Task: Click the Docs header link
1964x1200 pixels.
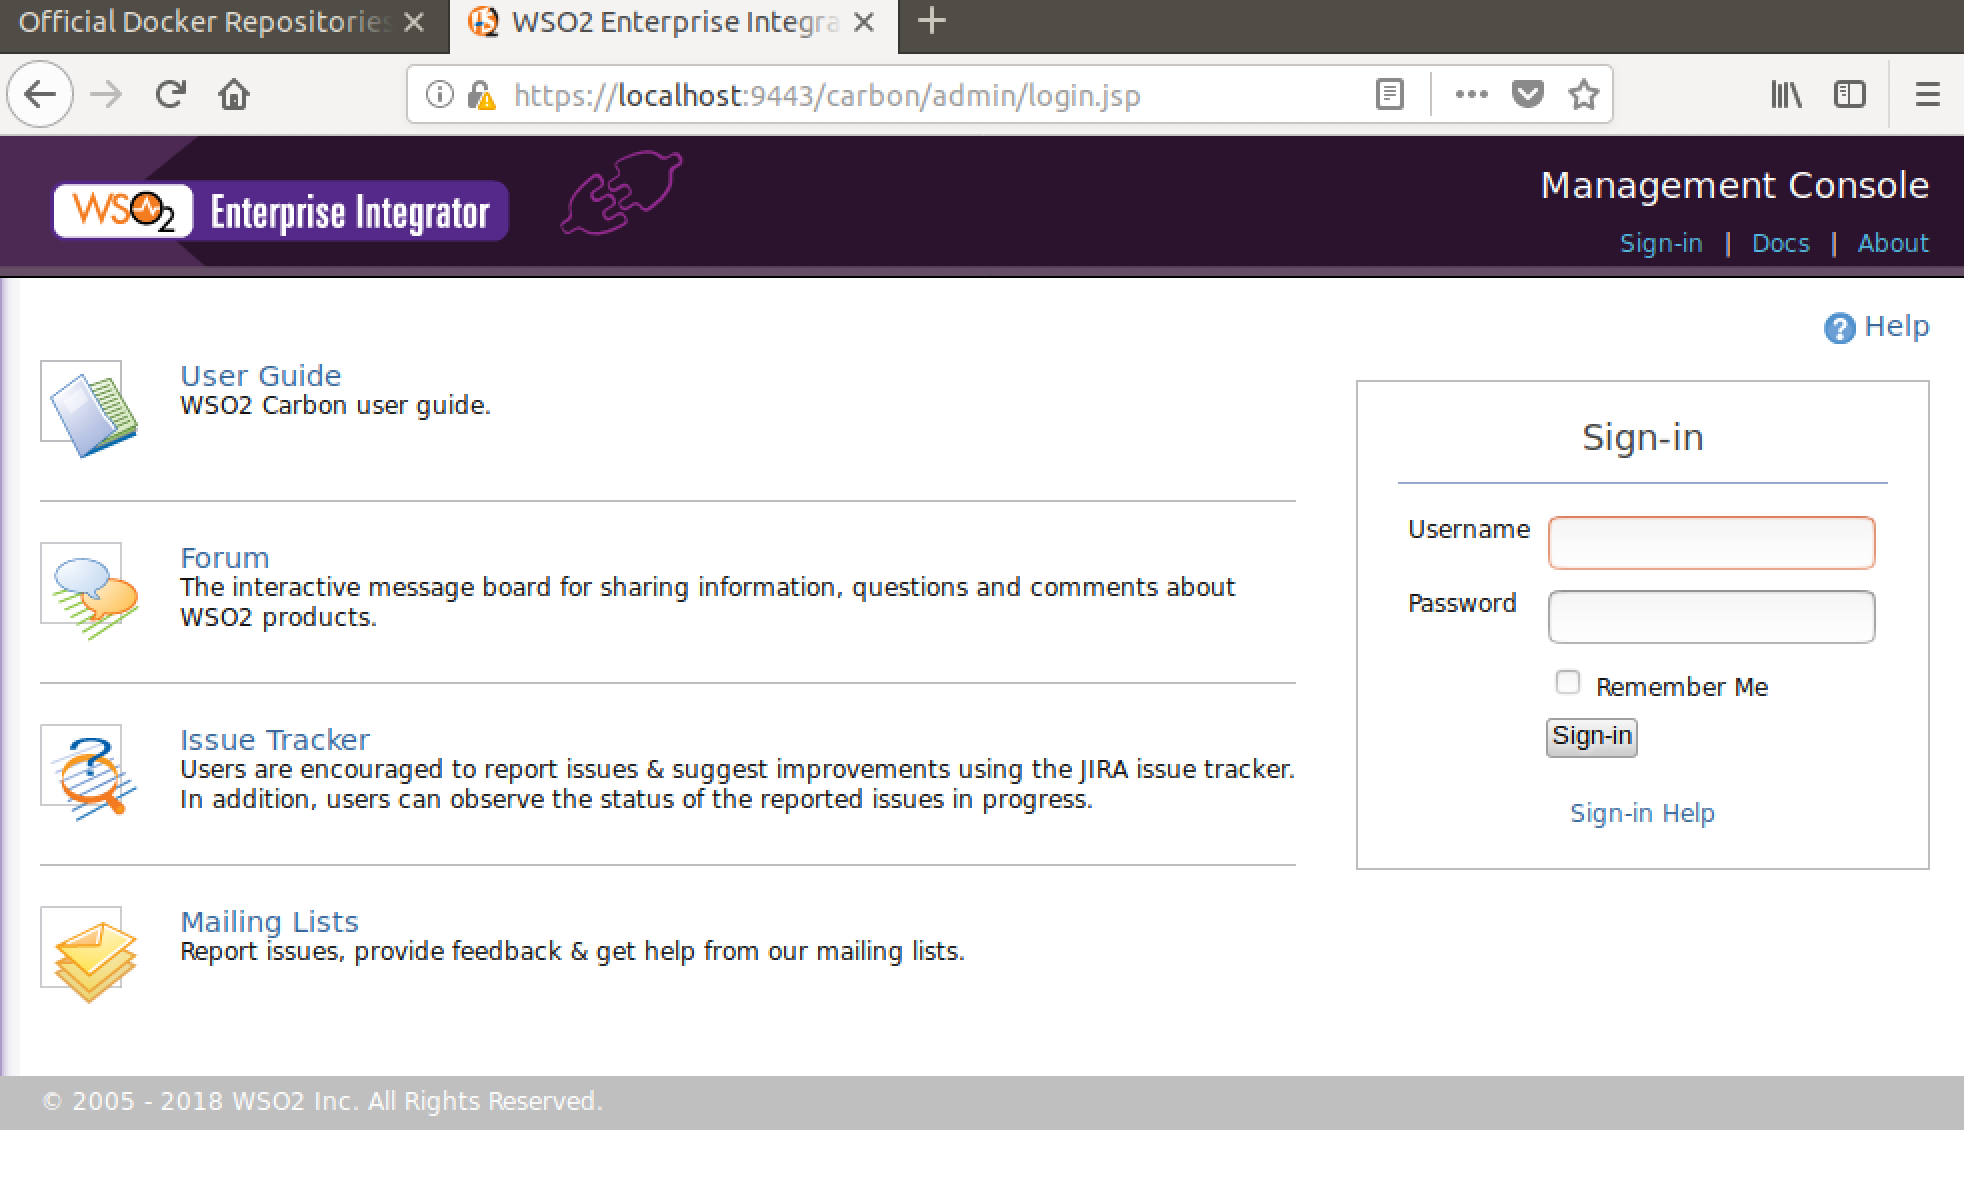Action: coord(1780,243)
